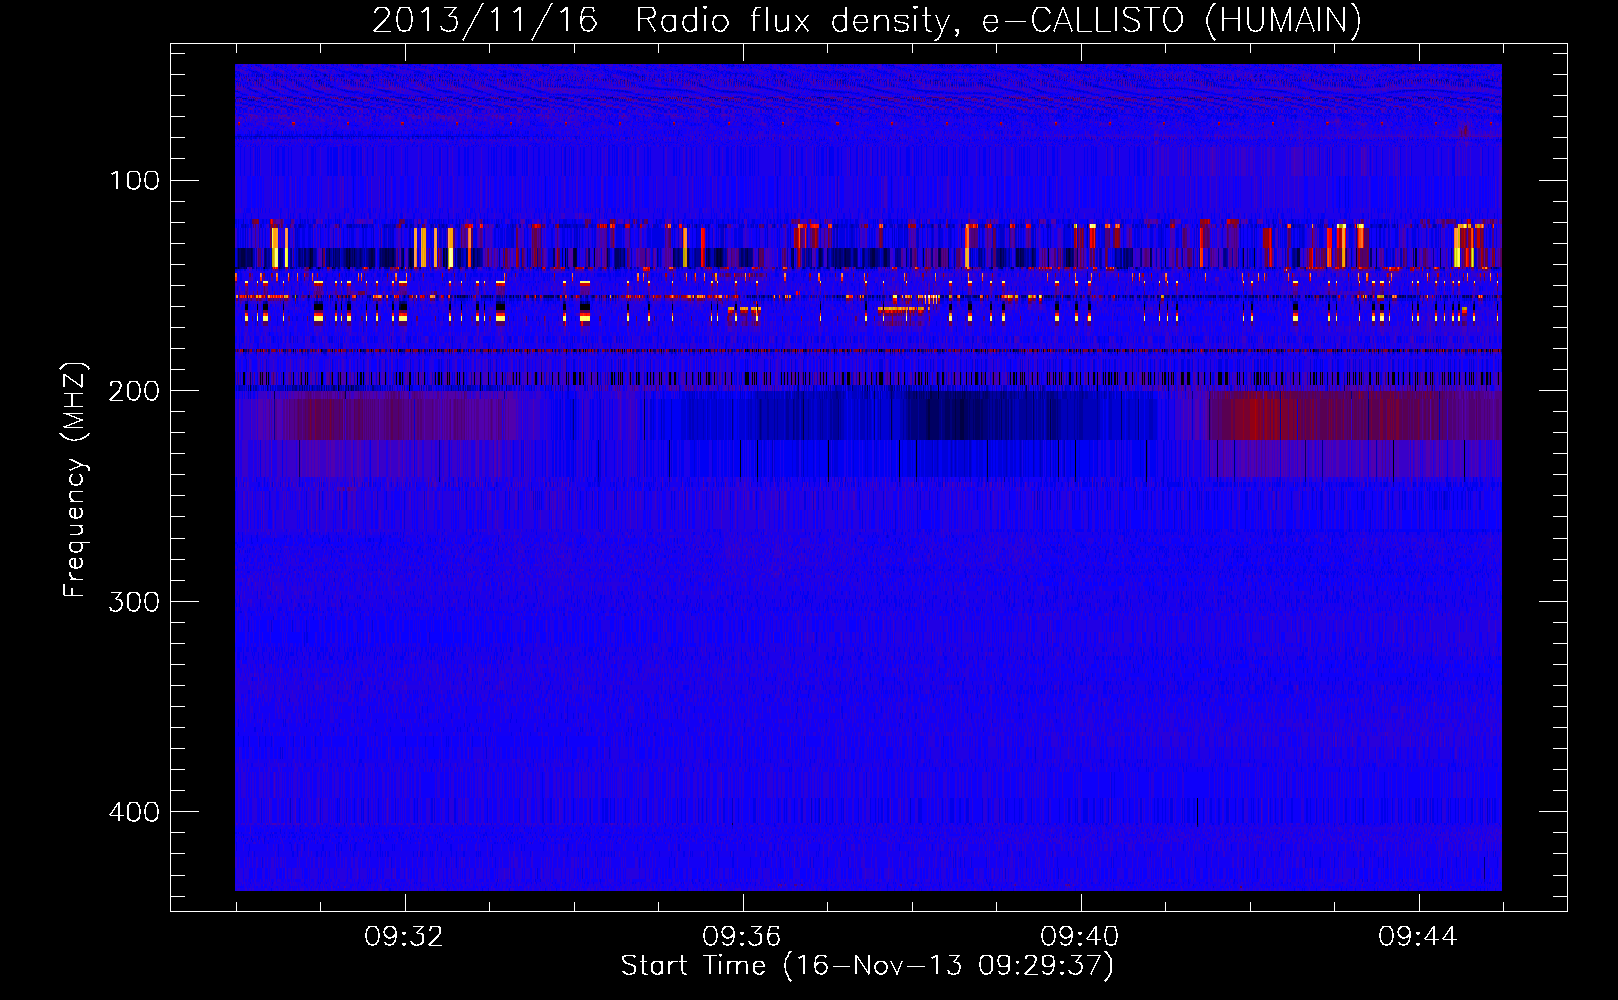Click the '09:36' time tick label
Image resolution: width=1618 pixels, height=1000 pixels.
(x=742, y=937)
